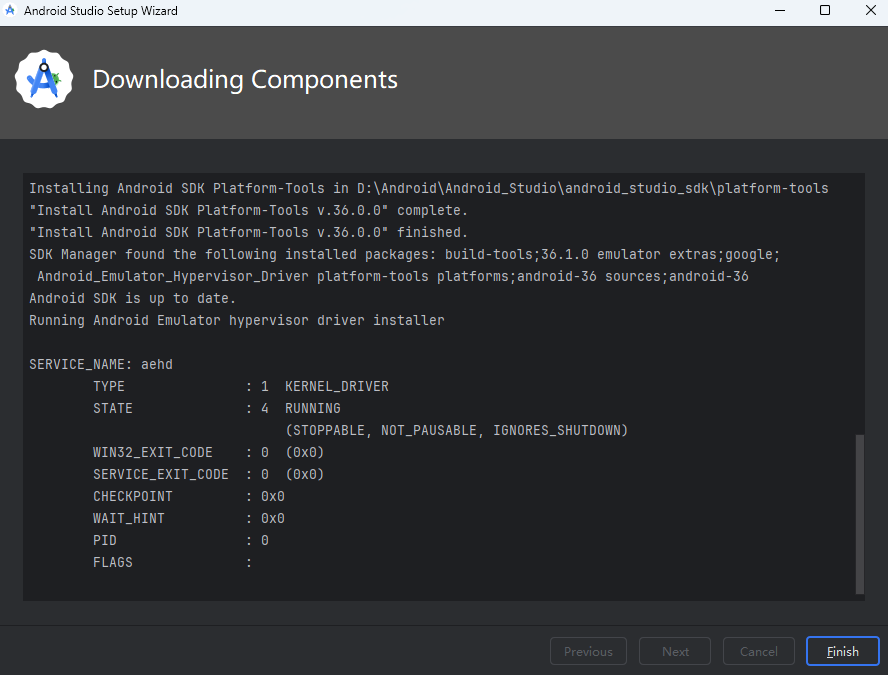
Task: Click the small Android Studio title bar icon
Action: pyautogui.click(x=10, y=10)
